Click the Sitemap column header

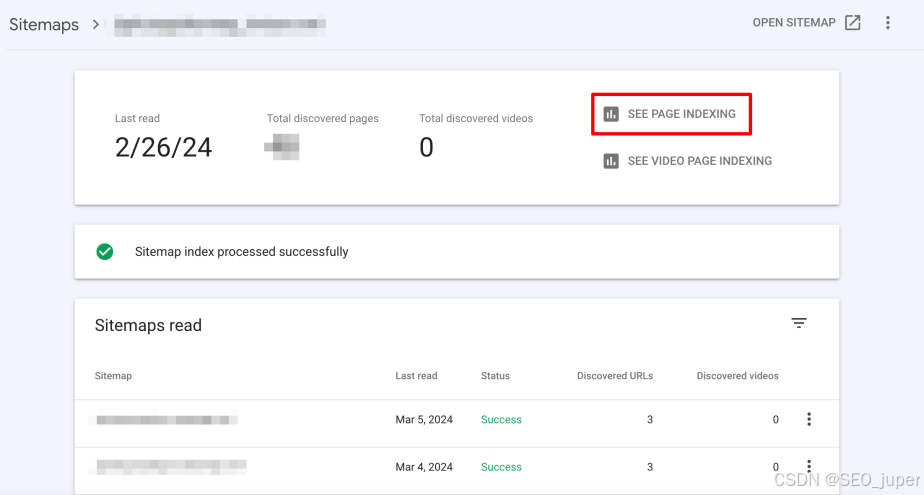(113, 376)
